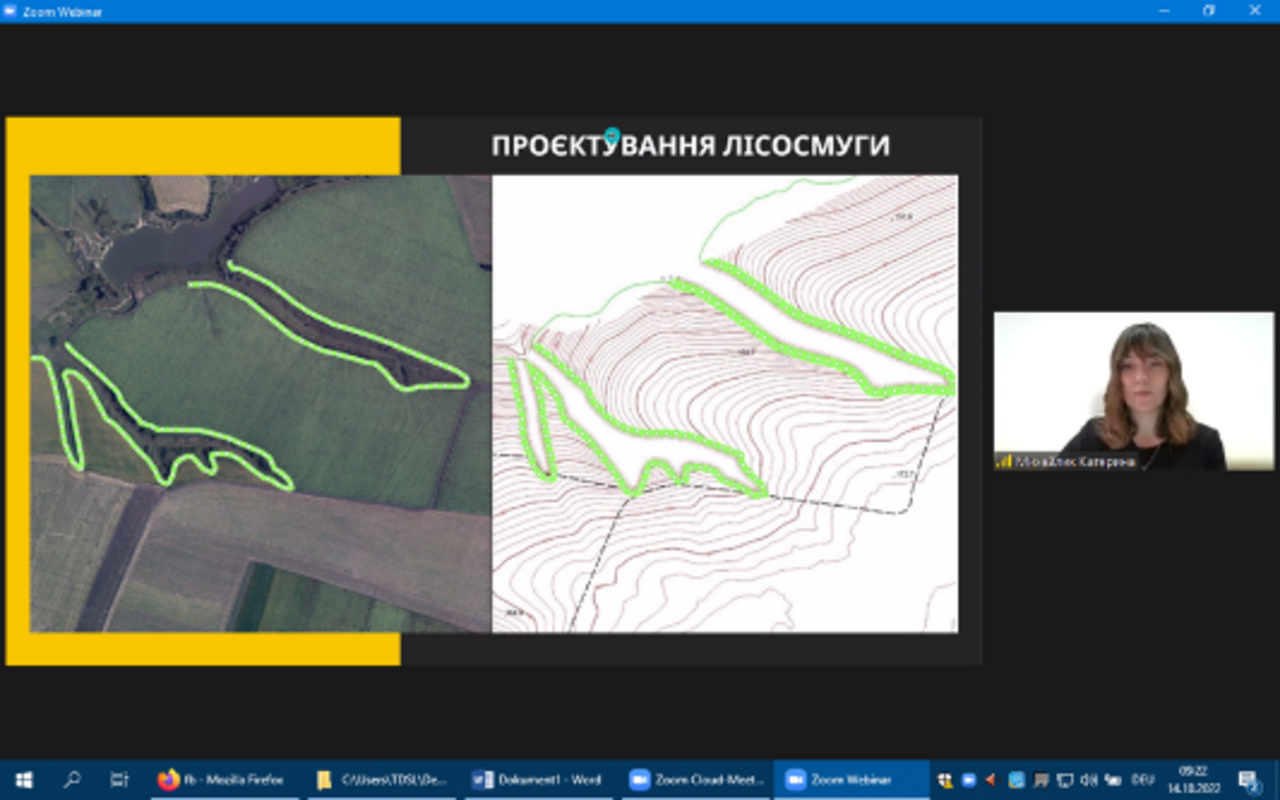The width and height of the screenshot is (1280, 800).
Task: Click the speaker's video thumbnail
Action: 1133,391
